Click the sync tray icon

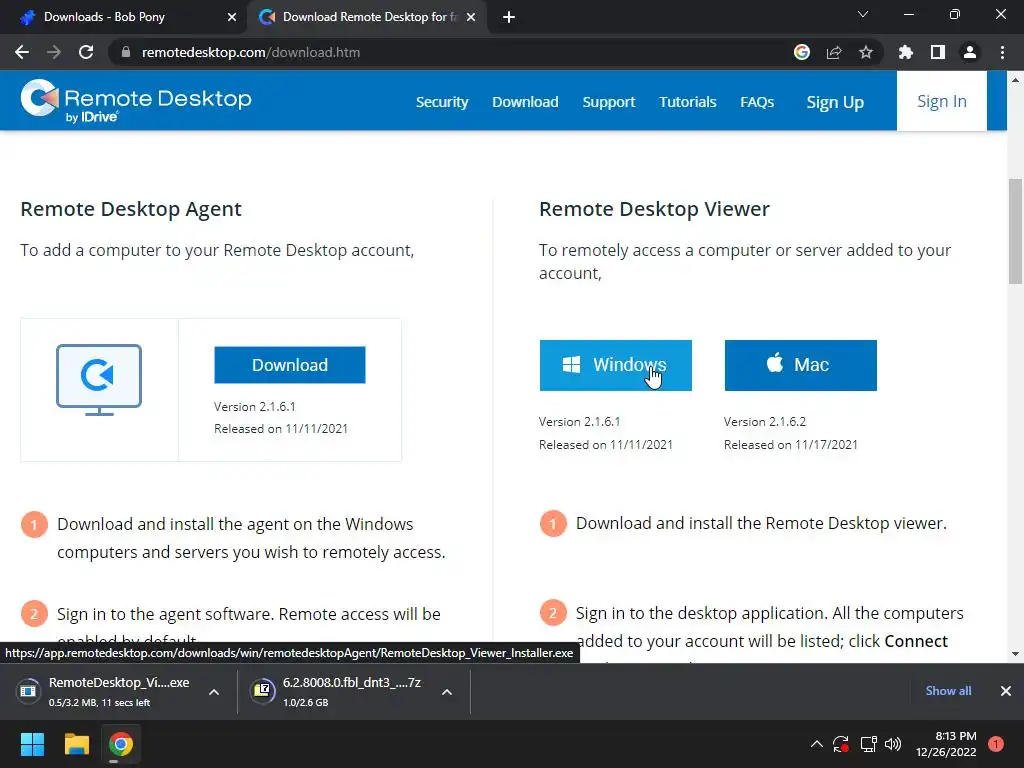tap(841, 744)
